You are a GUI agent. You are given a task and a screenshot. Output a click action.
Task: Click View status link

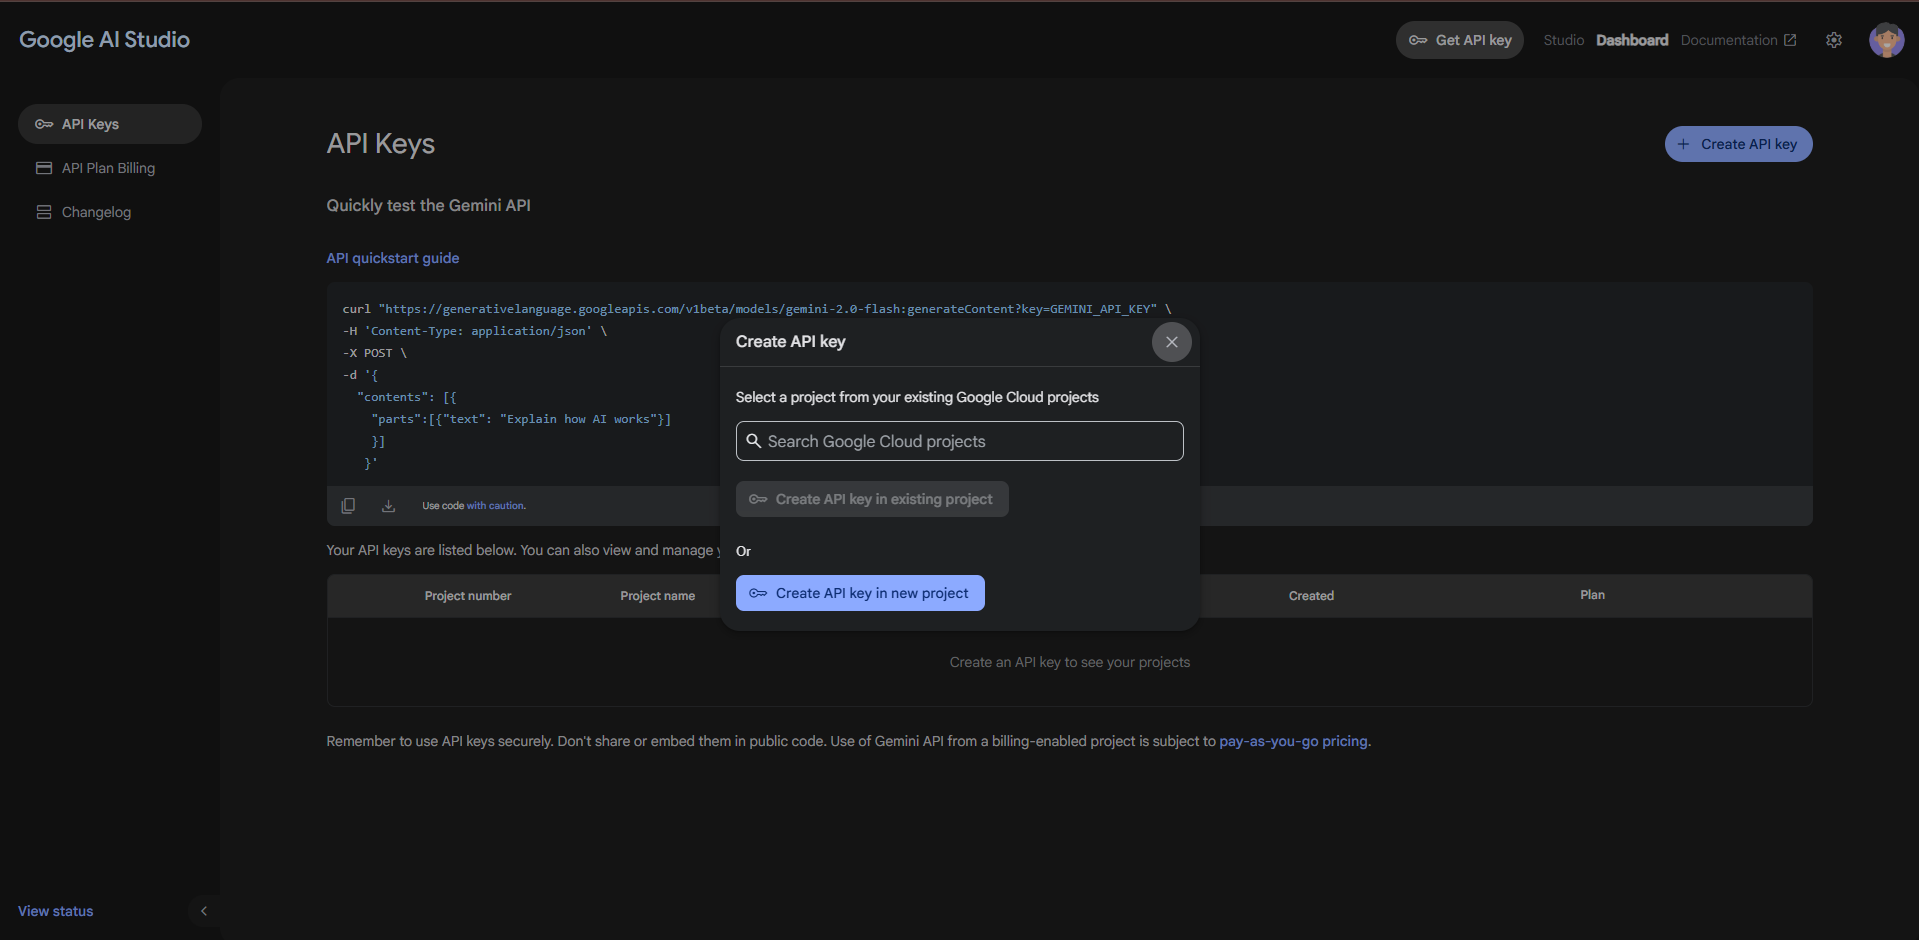pos(56,911)
